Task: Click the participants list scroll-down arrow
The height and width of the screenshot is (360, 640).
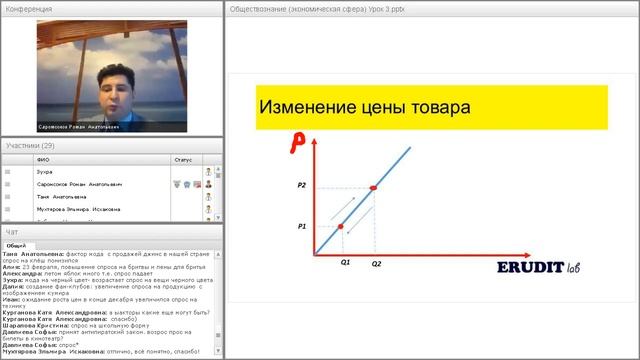Action: coord(218,218)
